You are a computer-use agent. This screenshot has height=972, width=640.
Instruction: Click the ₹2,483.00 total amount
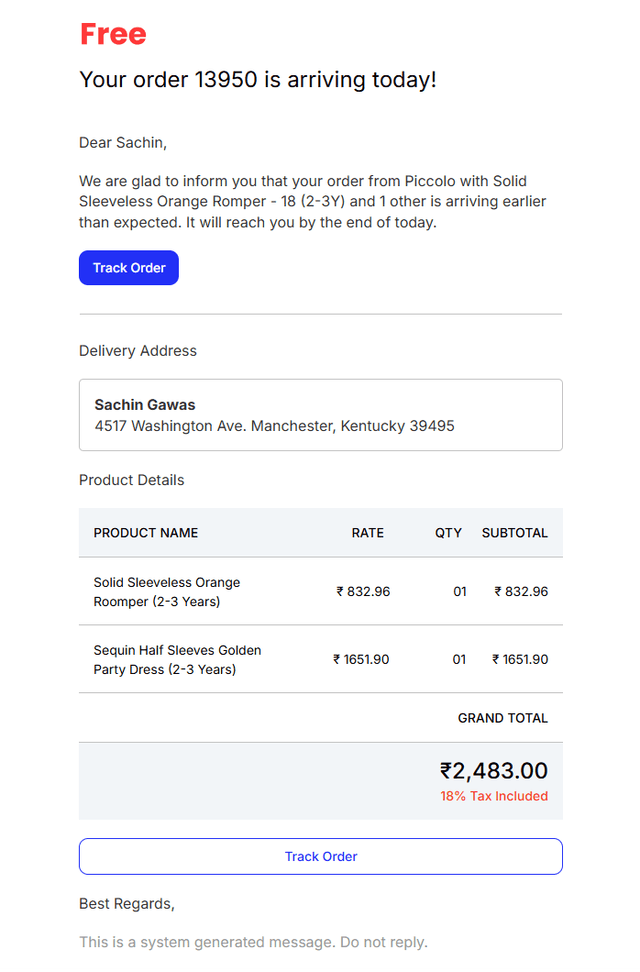click(x=494, y=771)
